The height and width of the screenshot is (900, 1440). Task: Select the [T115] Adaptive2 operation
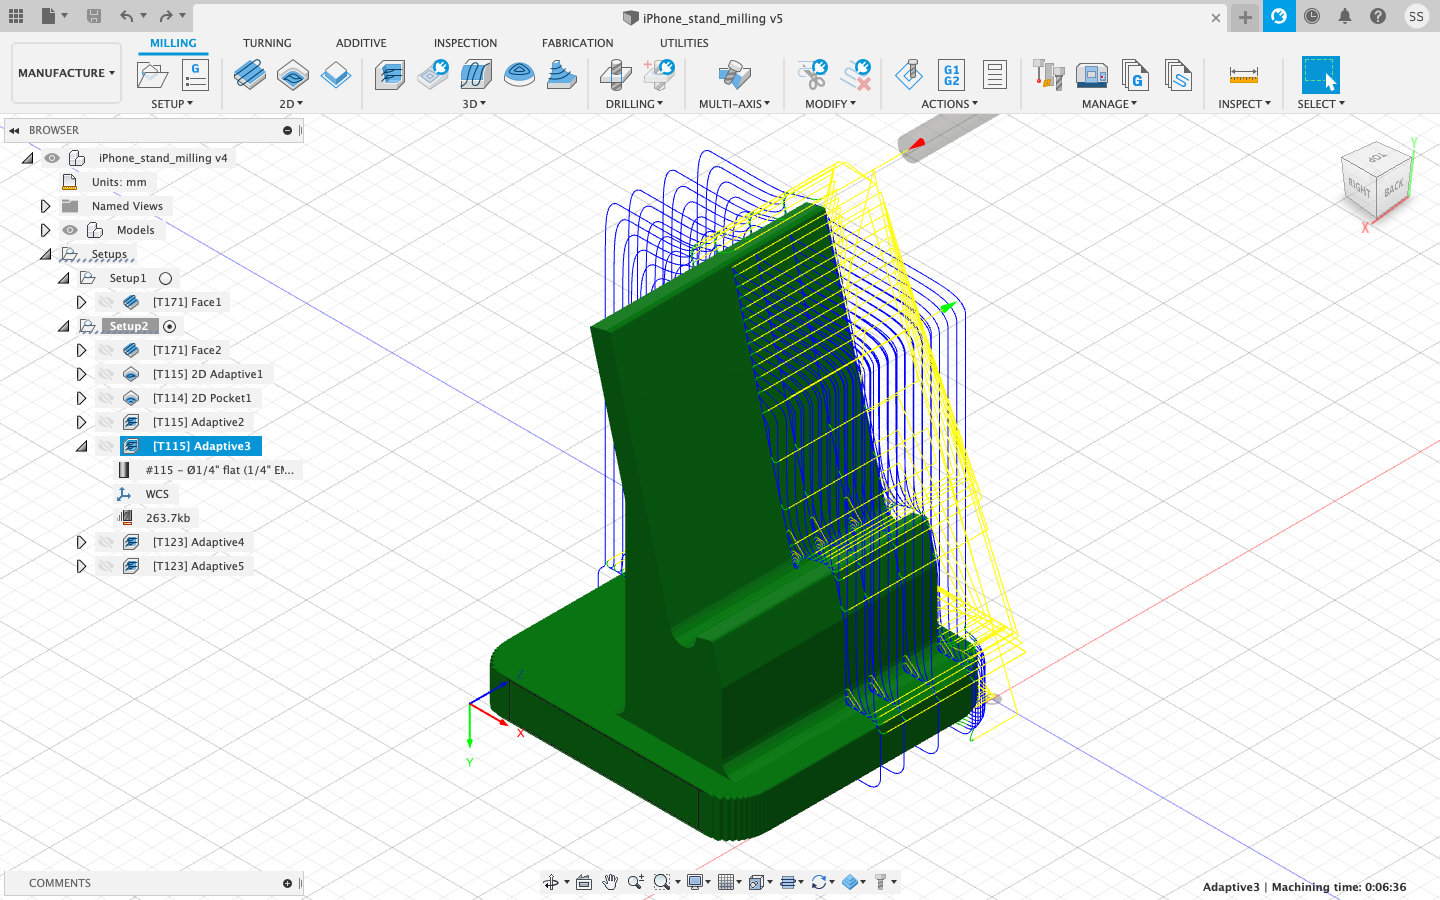point(198,422)
